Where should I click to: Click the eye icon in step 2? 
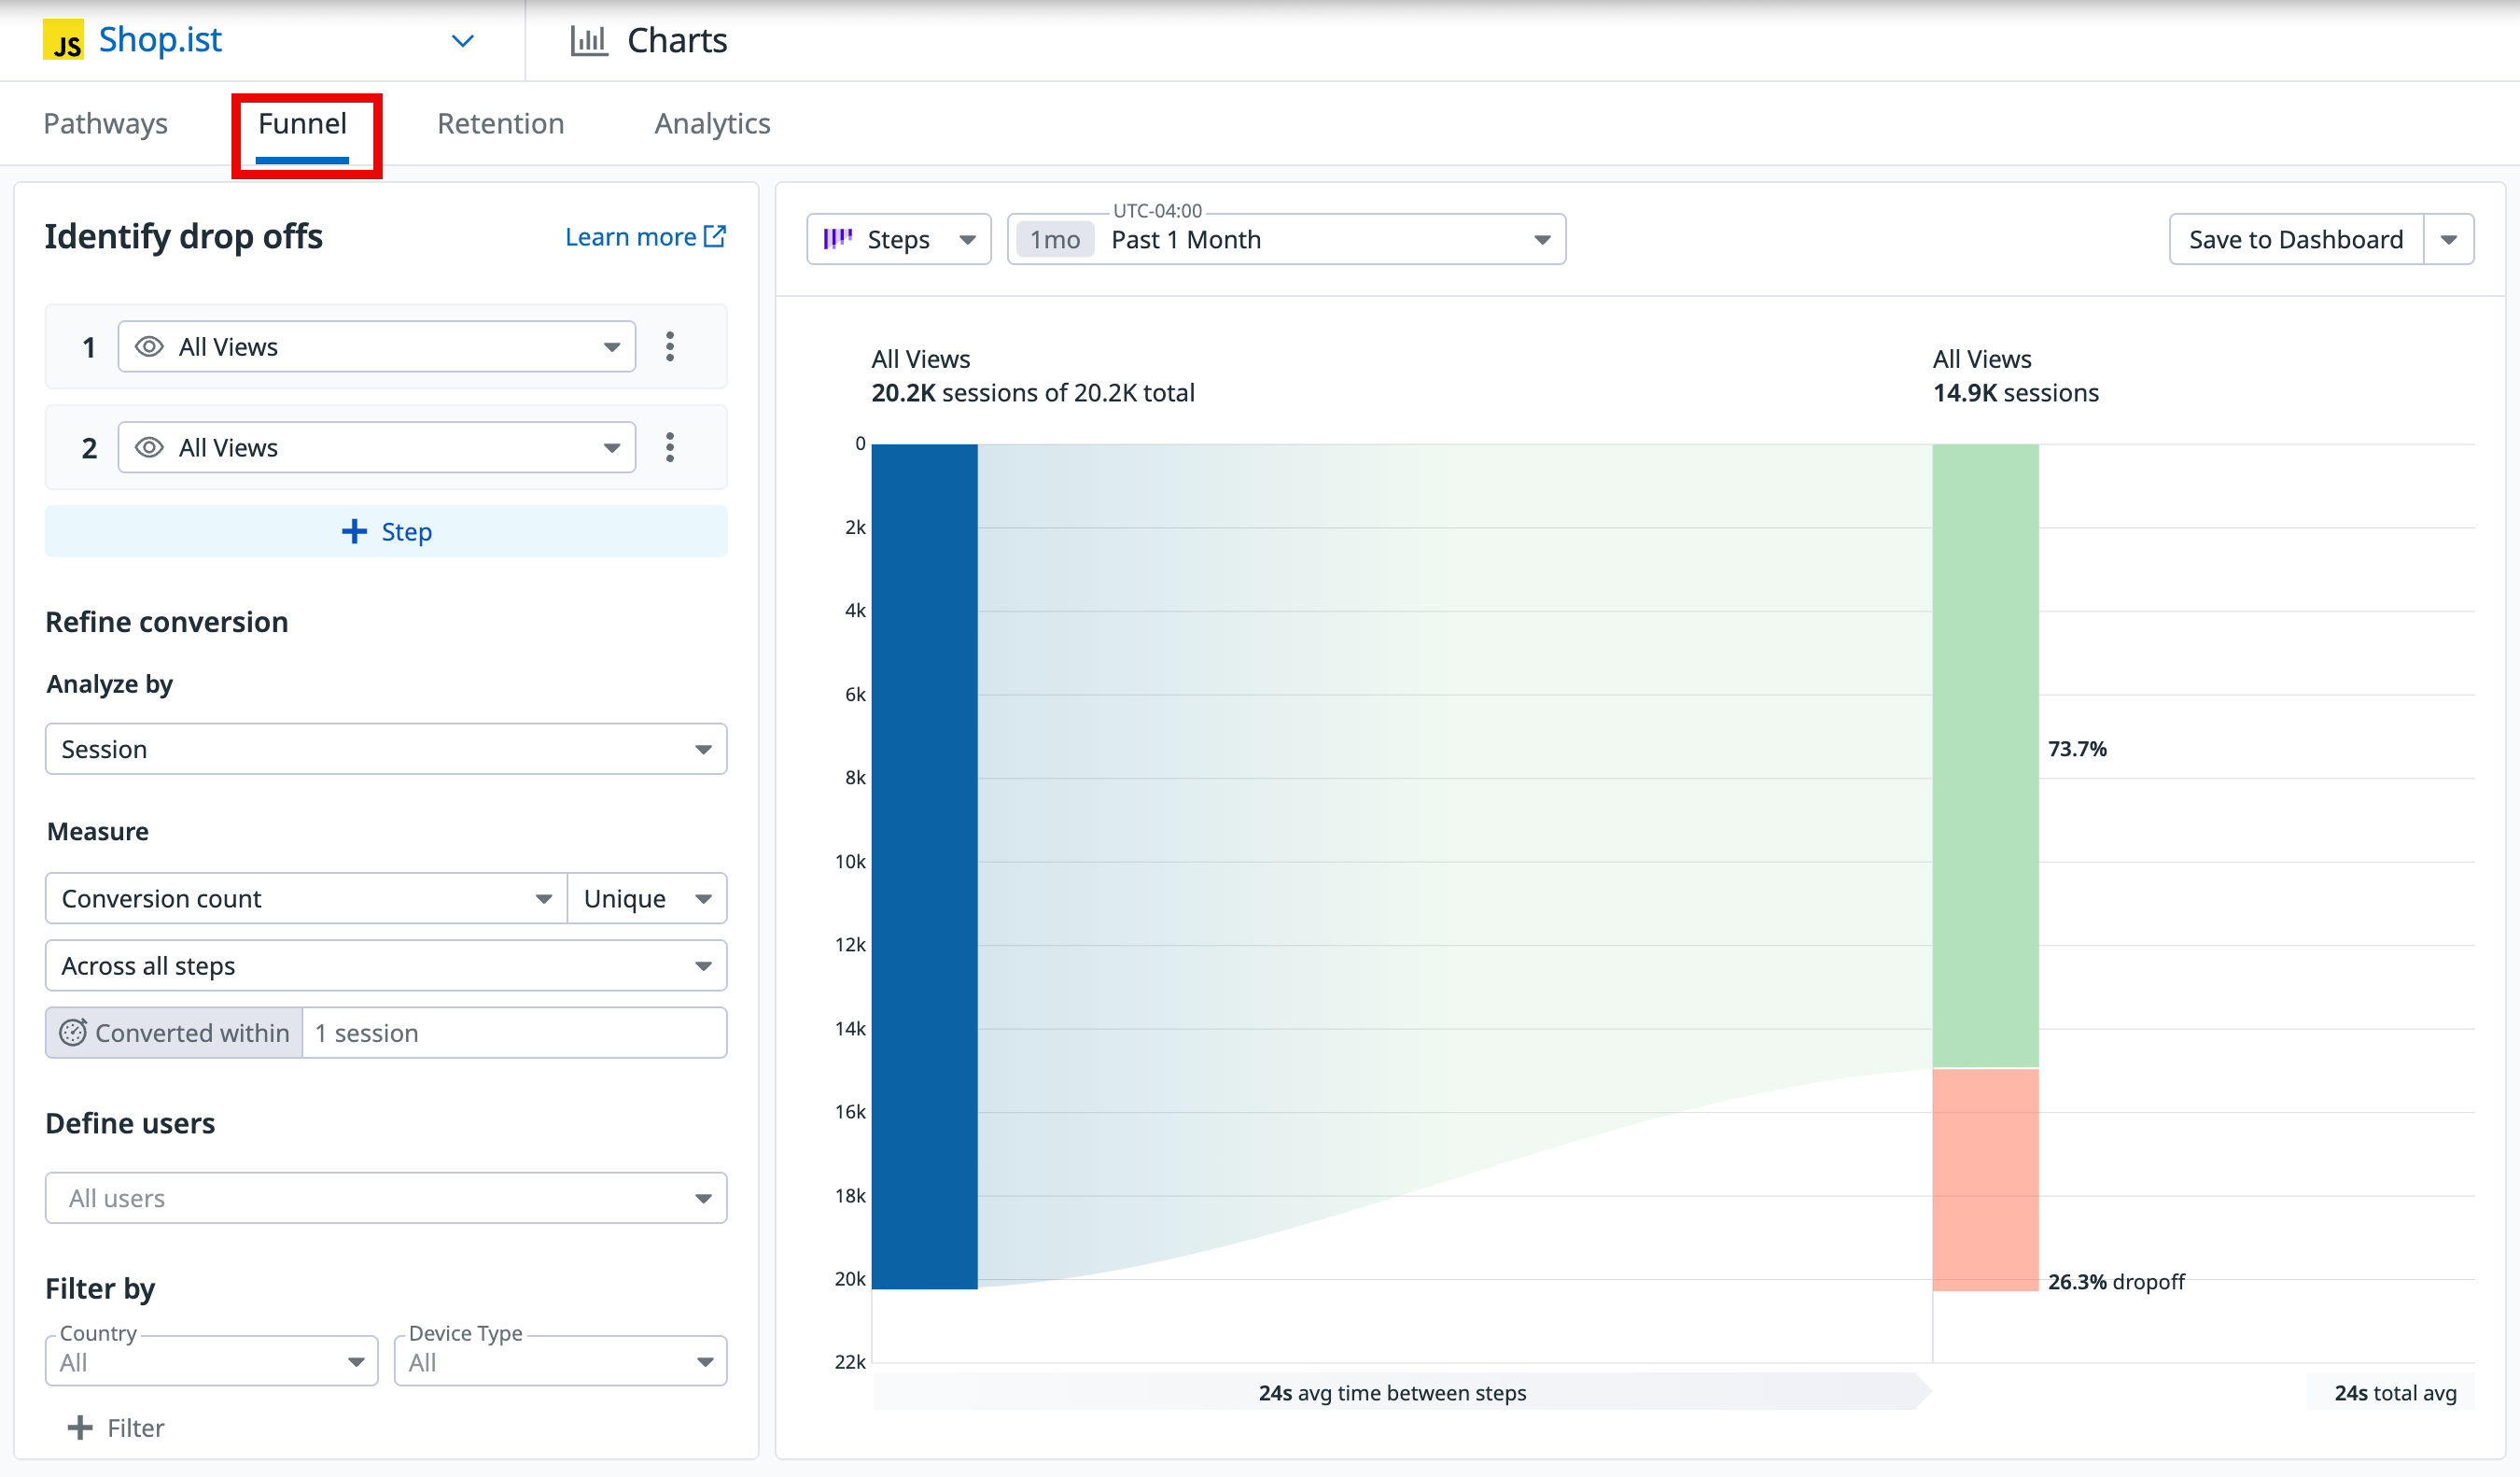[x=149, y=448]
